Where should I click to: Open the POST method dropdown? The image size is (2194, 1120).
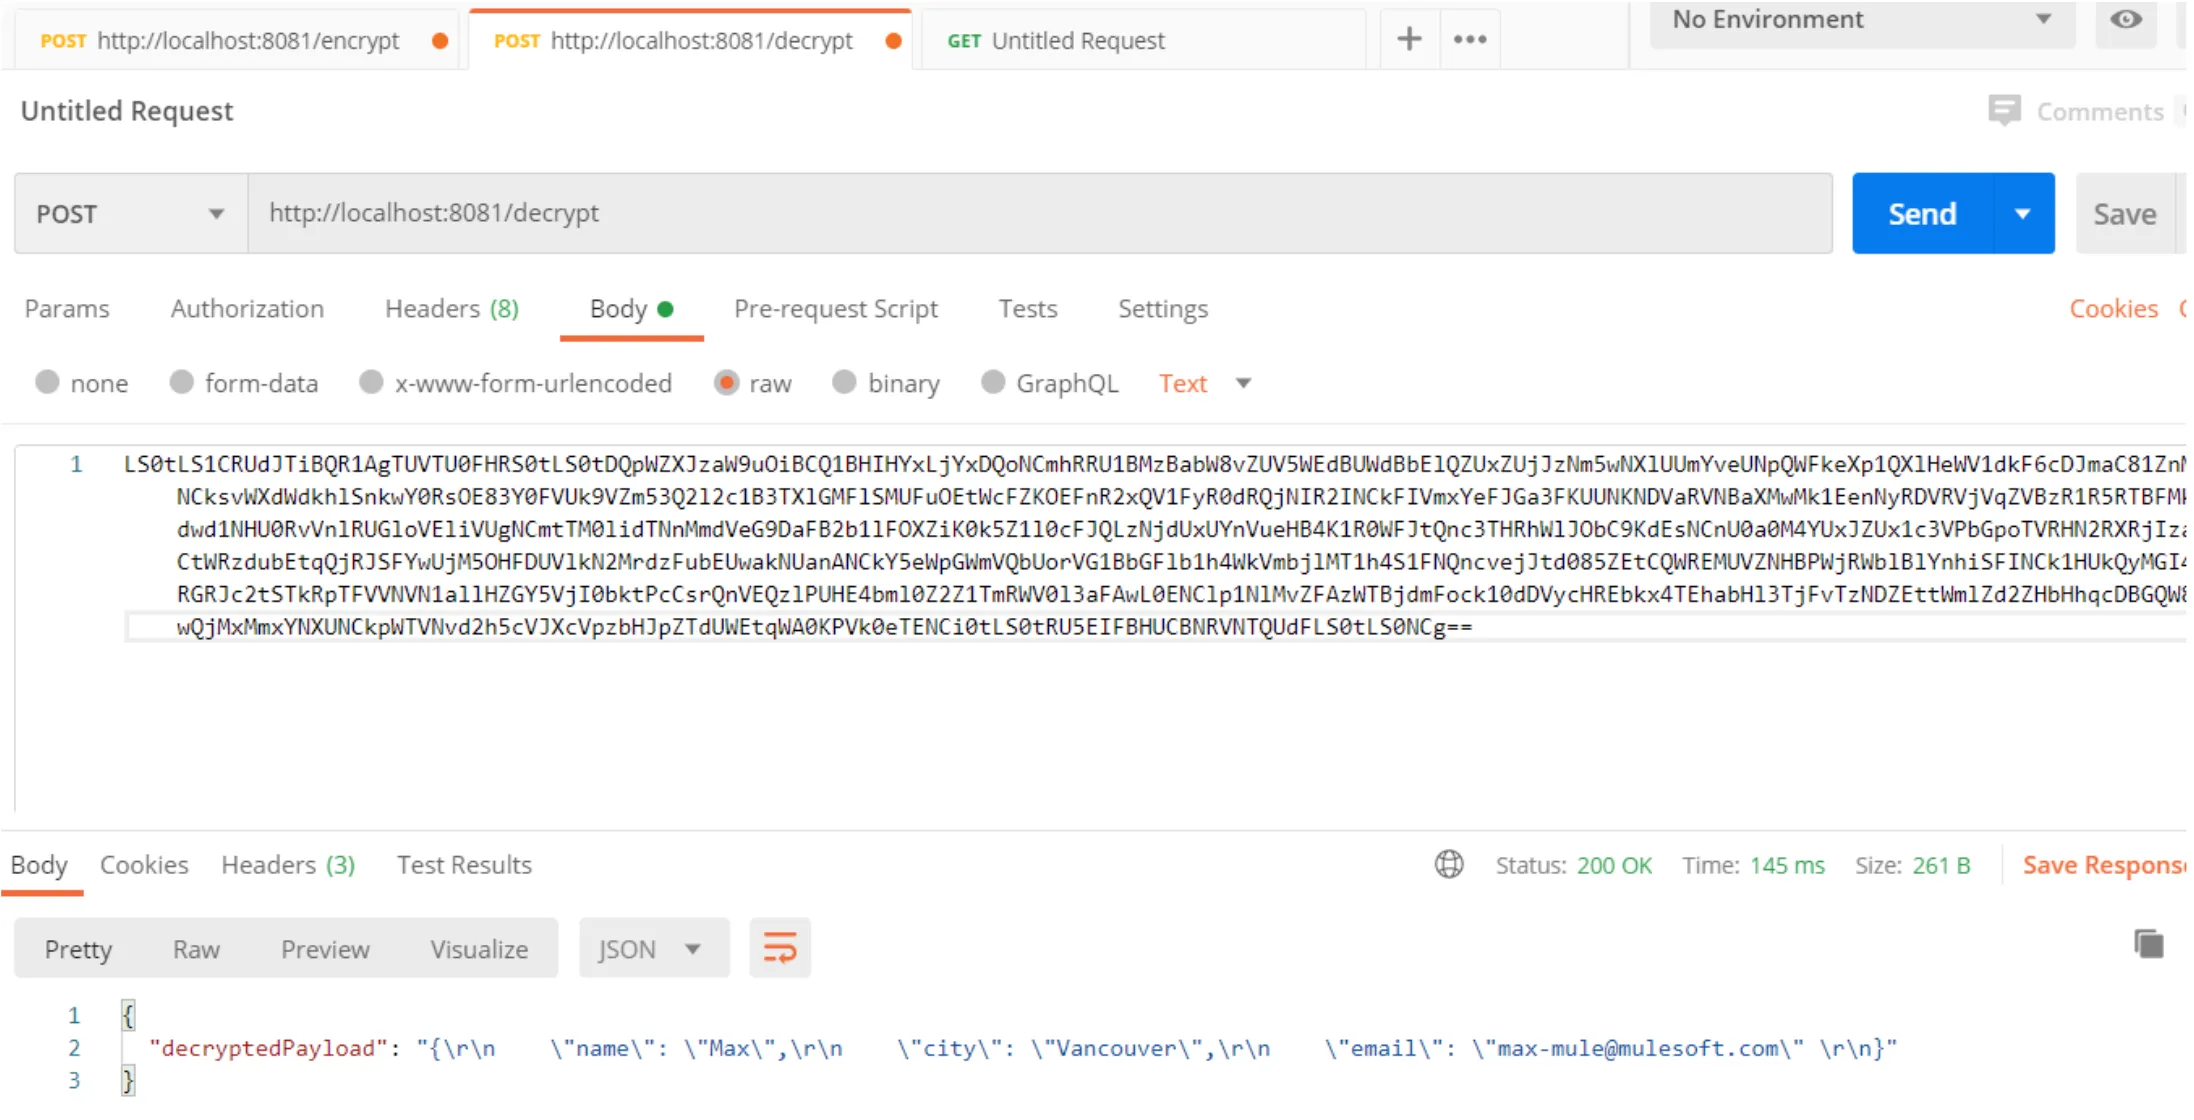[x=131, y=213]
